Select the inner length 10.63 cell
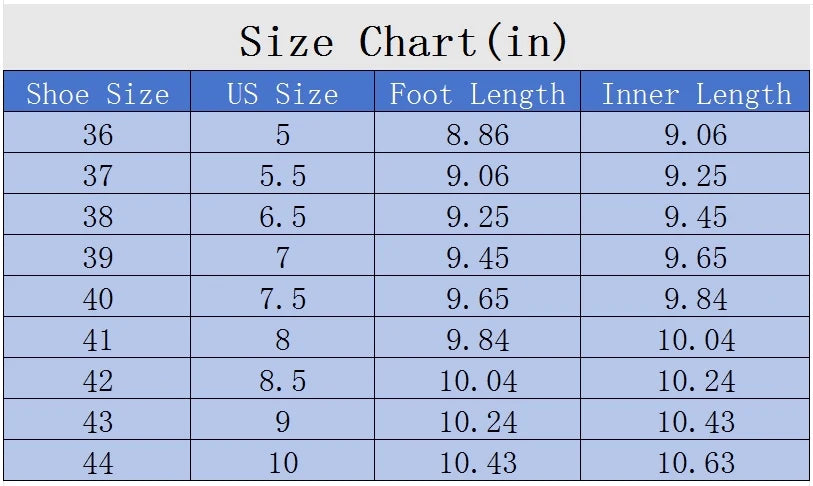Image resolution: width=813 pixels, height=486 pixels. coord(696,463)
